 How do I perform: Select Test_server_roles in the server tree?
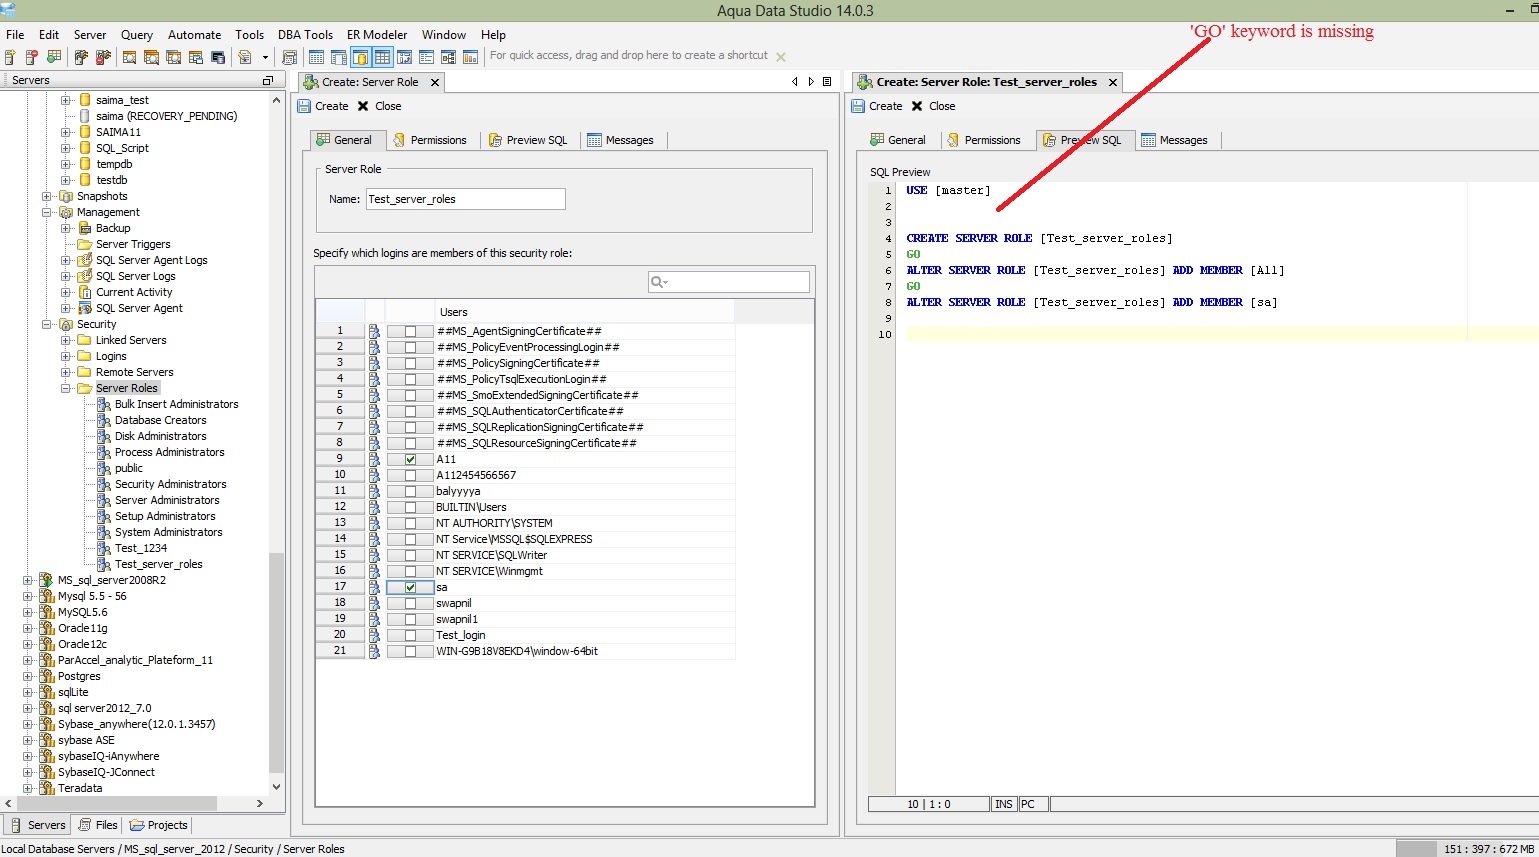(158, 564)
